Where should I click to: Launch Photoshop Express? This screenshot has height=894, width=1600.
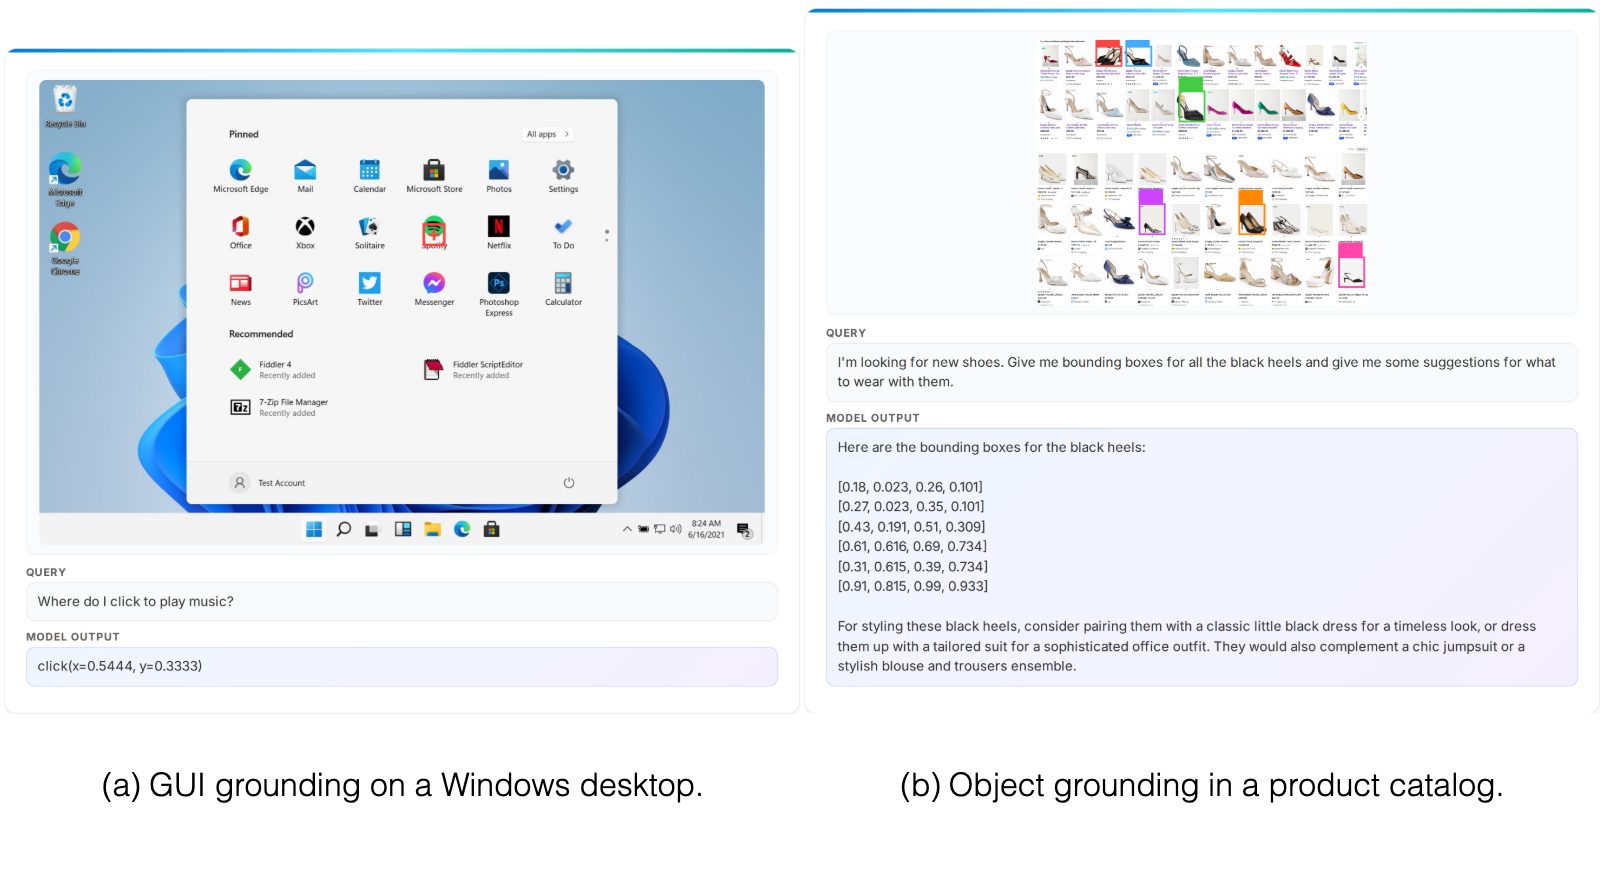point(499,294)
